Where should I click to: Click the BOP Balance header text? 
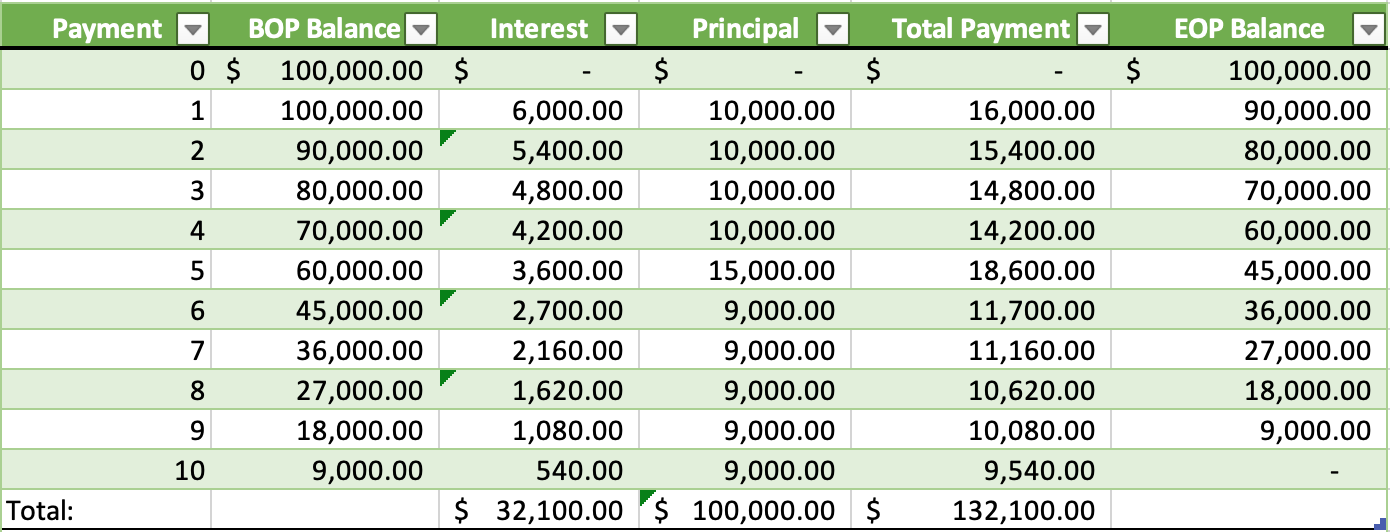coord(325,30)
